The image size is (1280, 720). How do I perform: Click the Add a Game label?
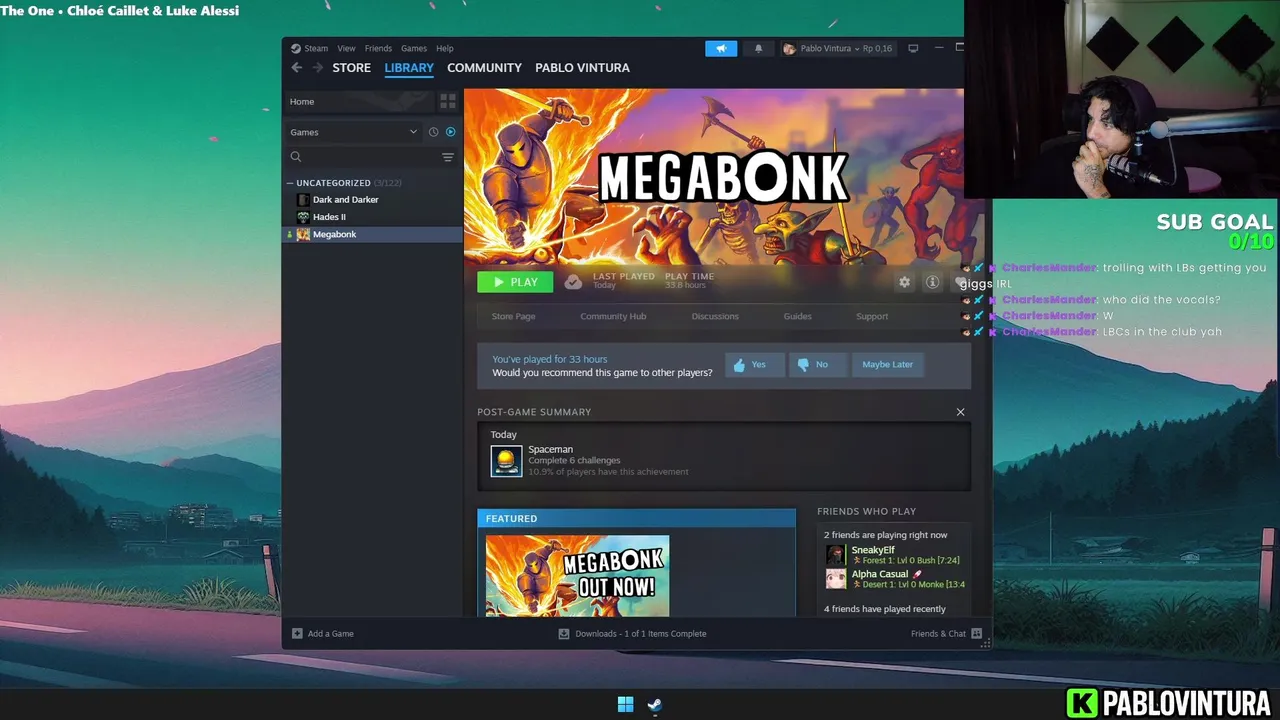pos(331,634)
